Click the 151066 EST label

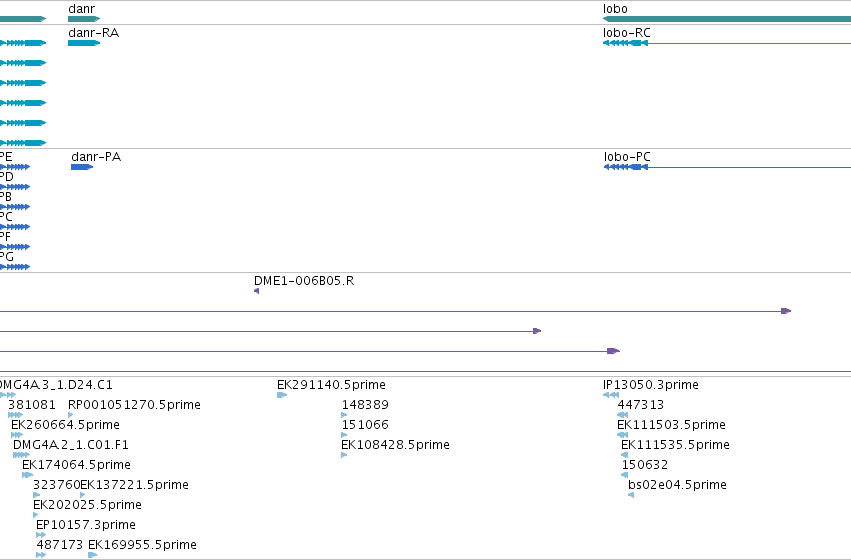pos(365,424)
